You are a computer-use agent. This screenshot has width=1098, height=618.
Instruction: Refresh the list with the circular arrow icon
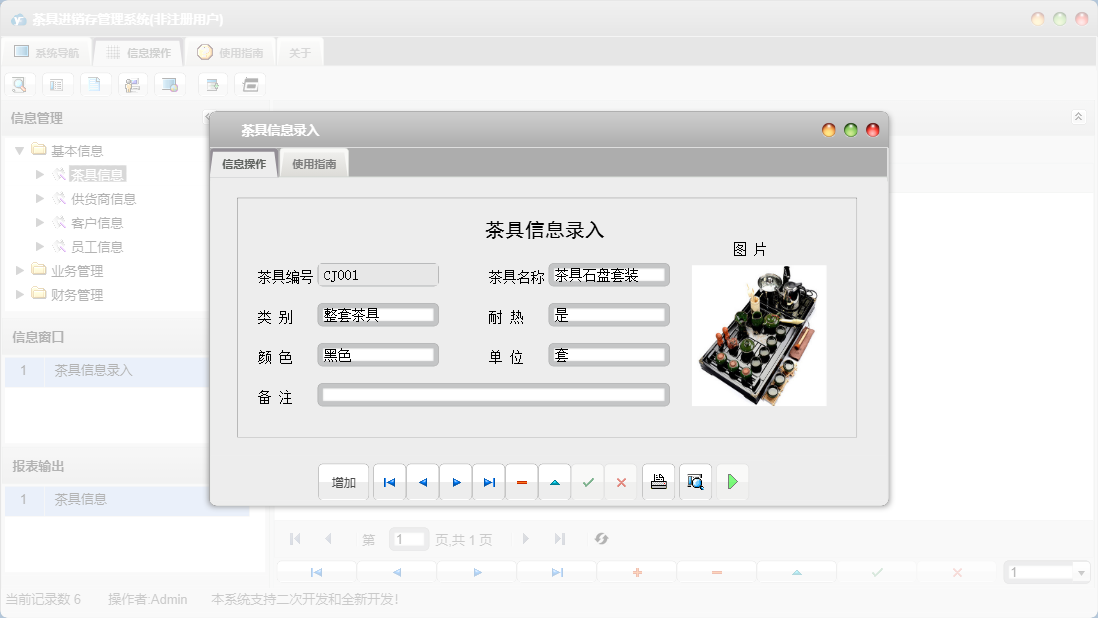(601, 539)
